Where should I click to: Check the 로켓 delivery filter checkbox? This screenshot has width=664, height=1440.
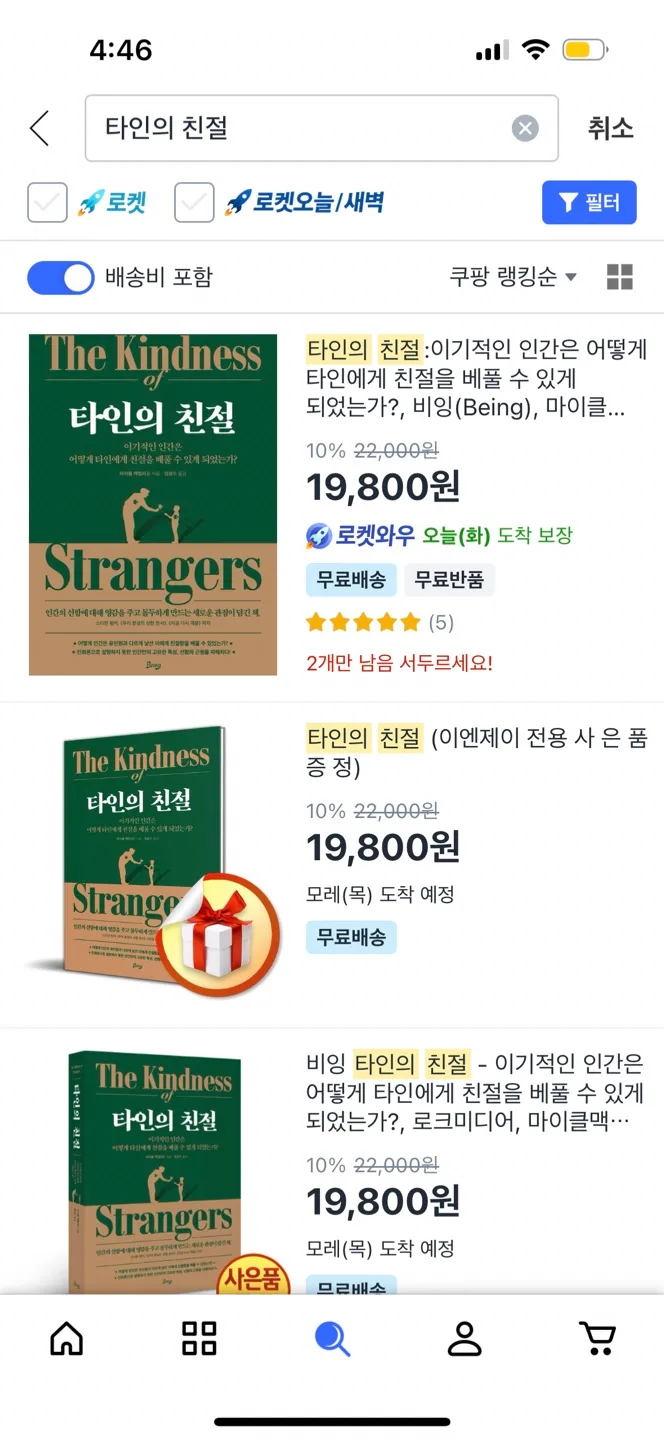47,203
